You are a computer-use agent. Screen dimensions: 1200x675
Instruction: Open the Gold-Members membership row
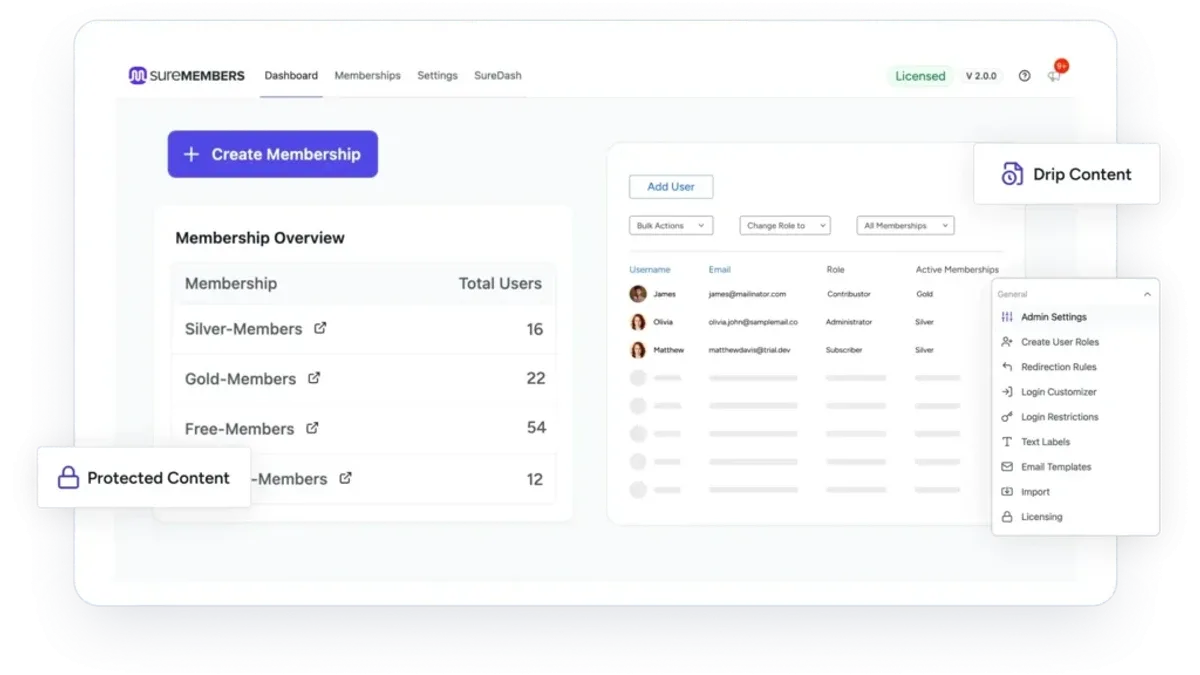[364, 379]
